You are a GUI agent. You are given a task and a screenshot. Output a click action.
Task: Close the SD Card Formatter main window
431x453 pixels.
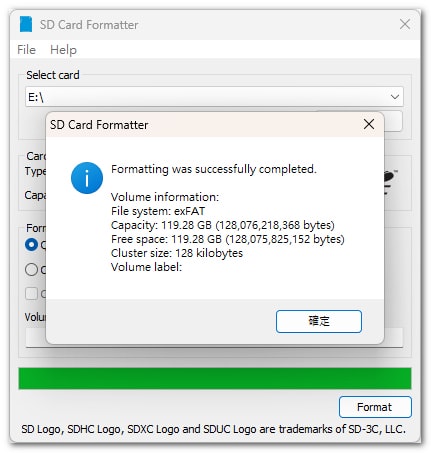pos(405,24)
